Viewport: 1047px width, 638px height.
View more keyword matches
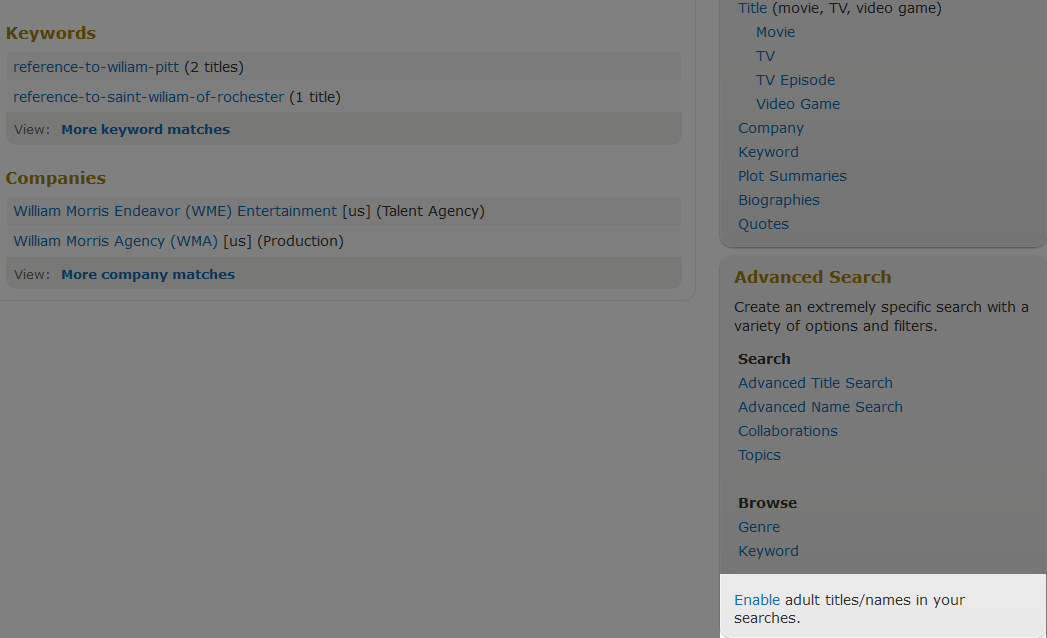point(145,129)
